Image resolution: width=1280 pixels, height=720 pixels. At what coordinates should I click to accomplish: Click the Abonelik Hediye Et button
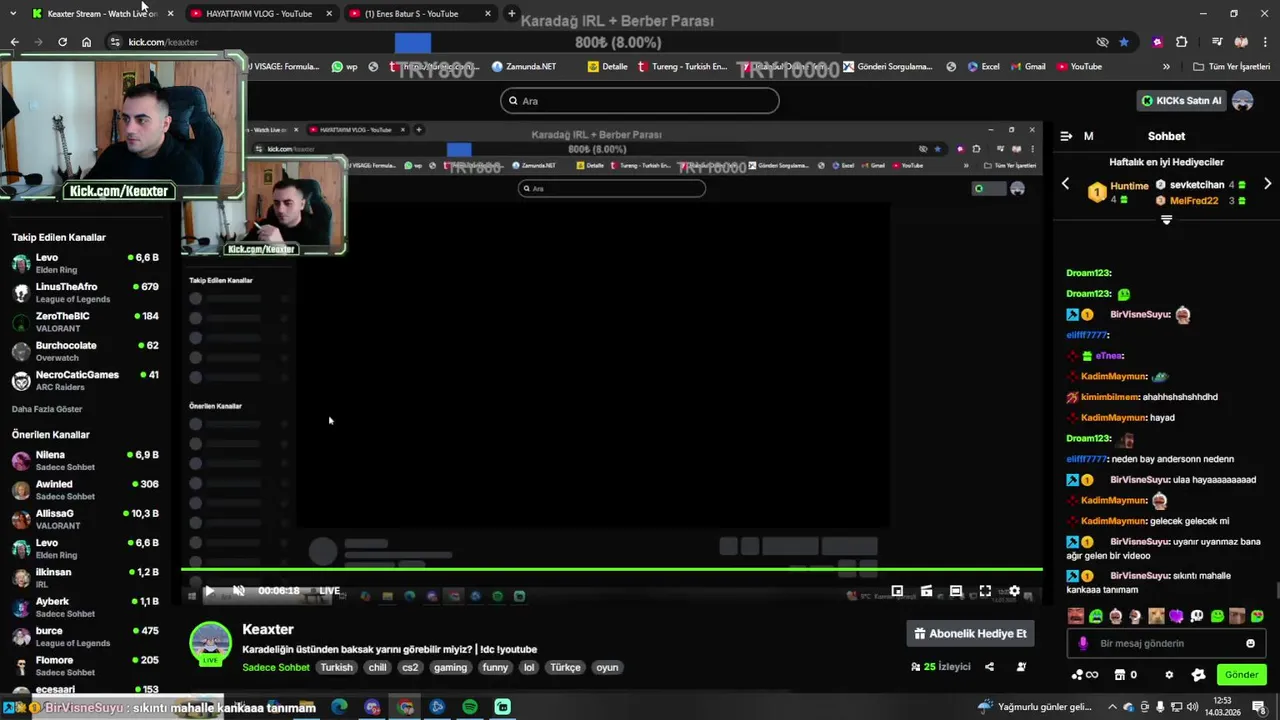[x=970, y=633]
